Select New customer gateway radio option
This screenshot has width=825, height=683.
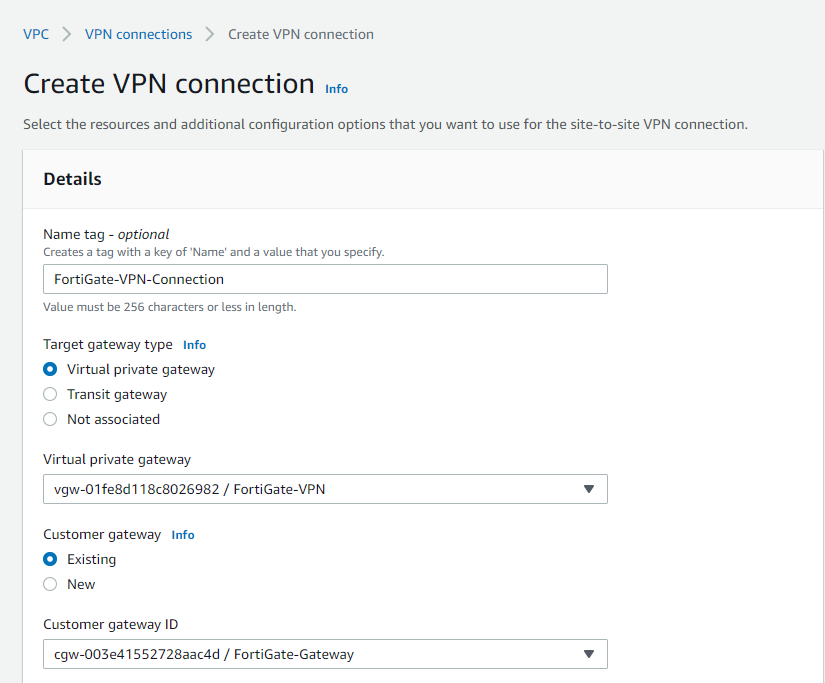[x=50, y=584]
